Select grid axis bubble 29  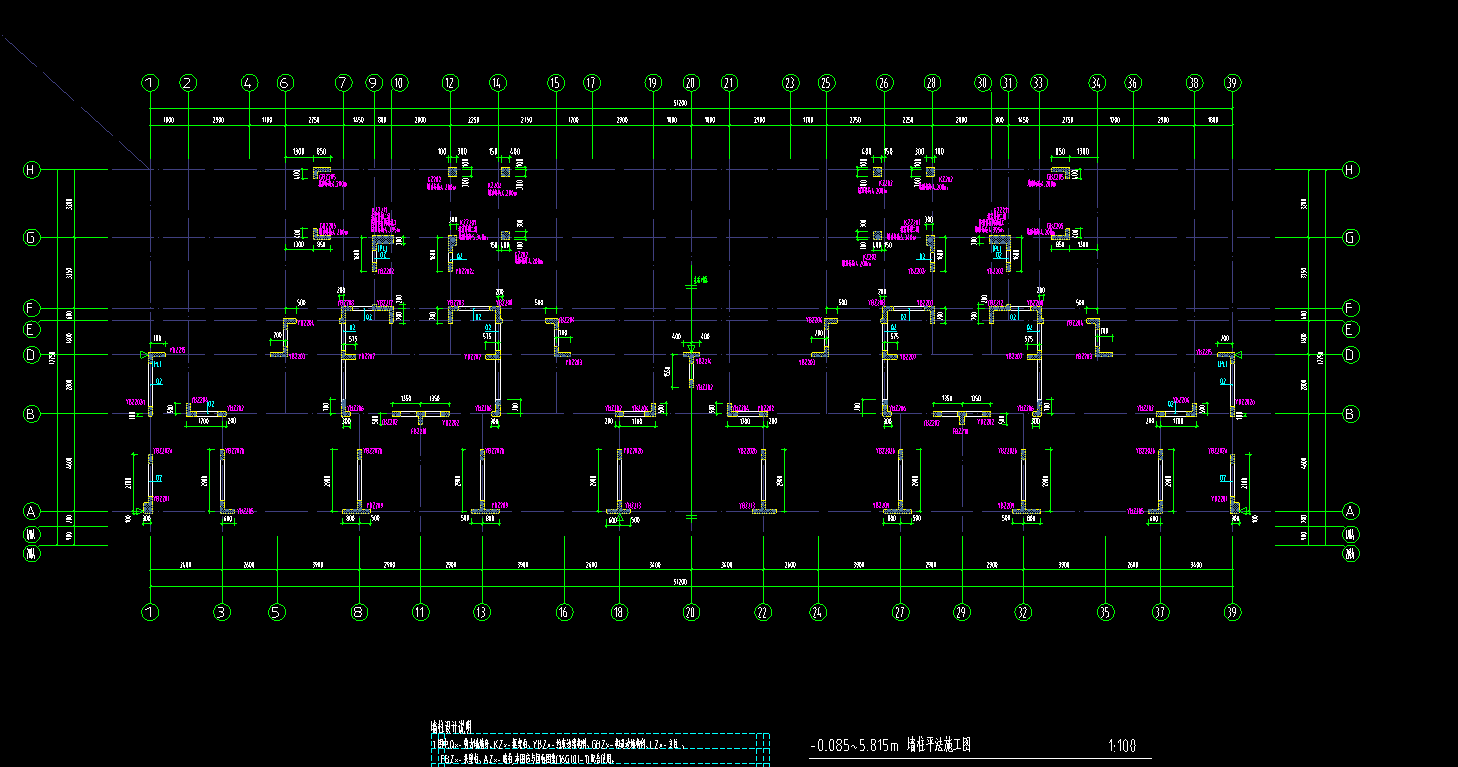[x=962, y=612]
